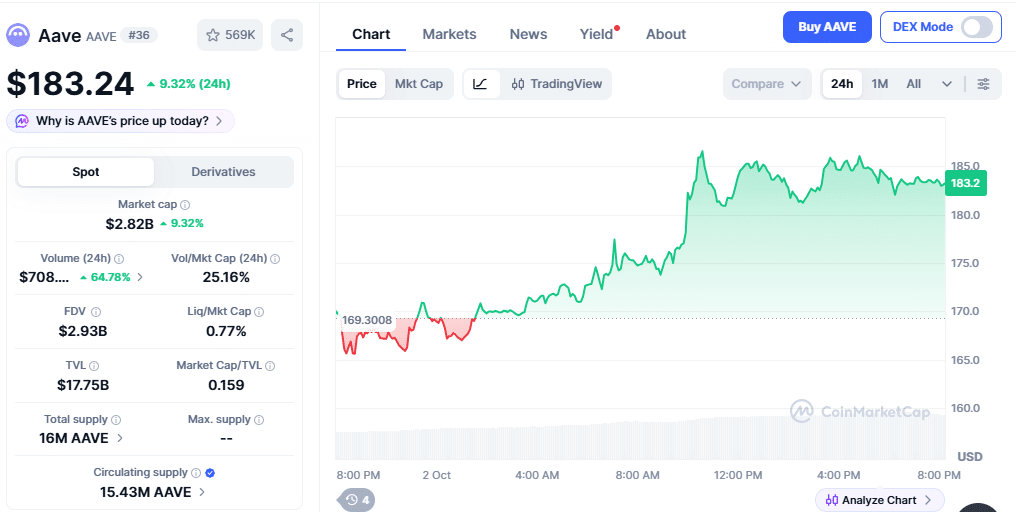Expand Volume (24h) details chevron

click(x=140, y=277)
